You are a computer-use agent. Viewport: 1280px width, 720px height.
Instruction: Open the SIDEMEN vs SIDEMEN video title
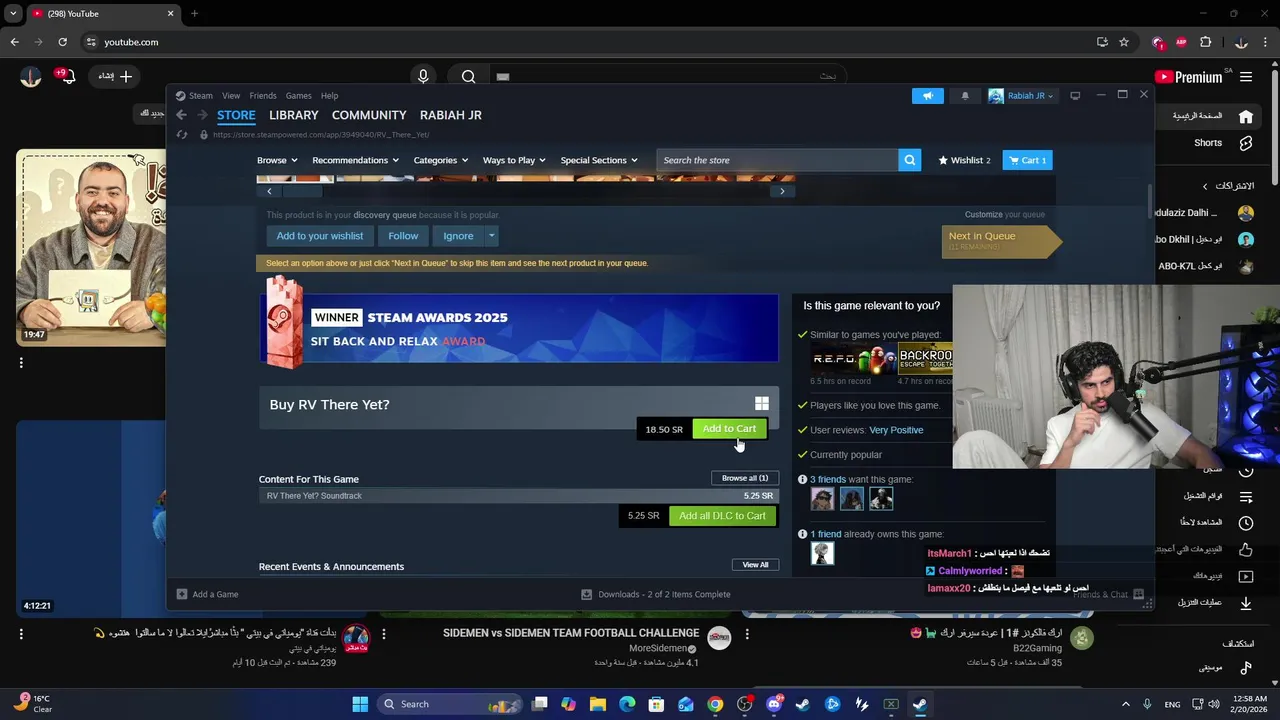coord(571,633)
